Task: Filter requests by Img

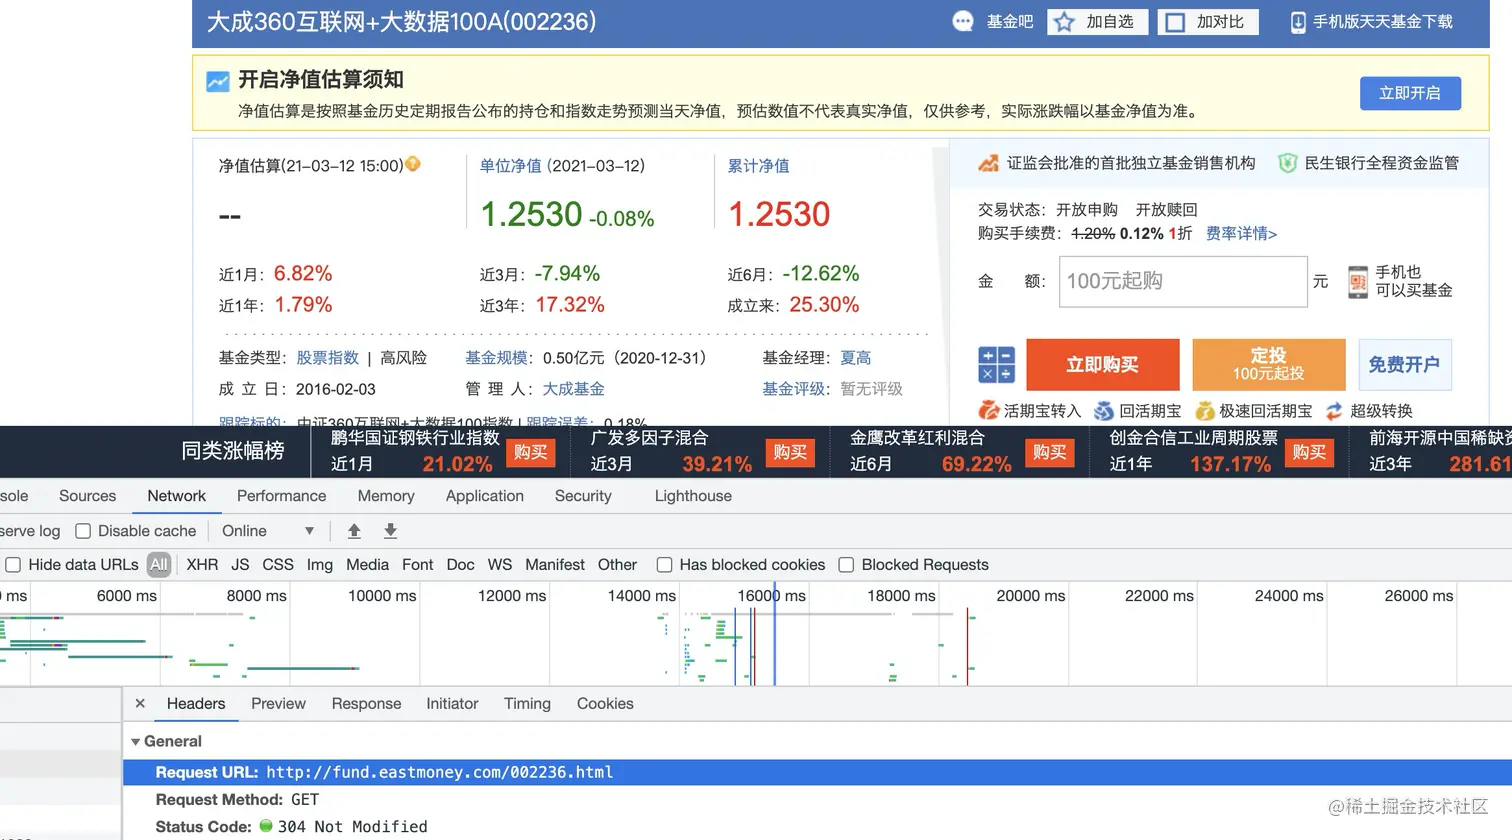Action: pyautogui.click(x=320, y=565)
